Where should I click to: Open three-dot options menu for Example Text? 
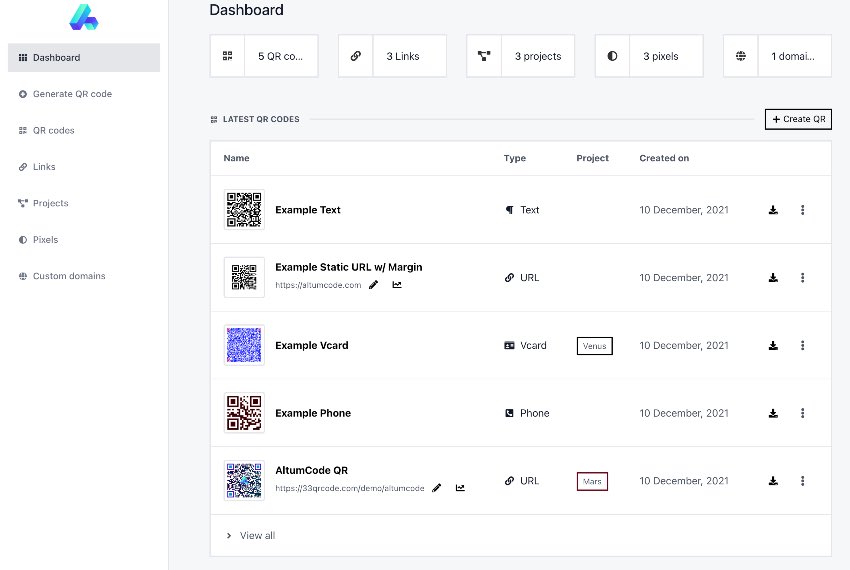803,210
